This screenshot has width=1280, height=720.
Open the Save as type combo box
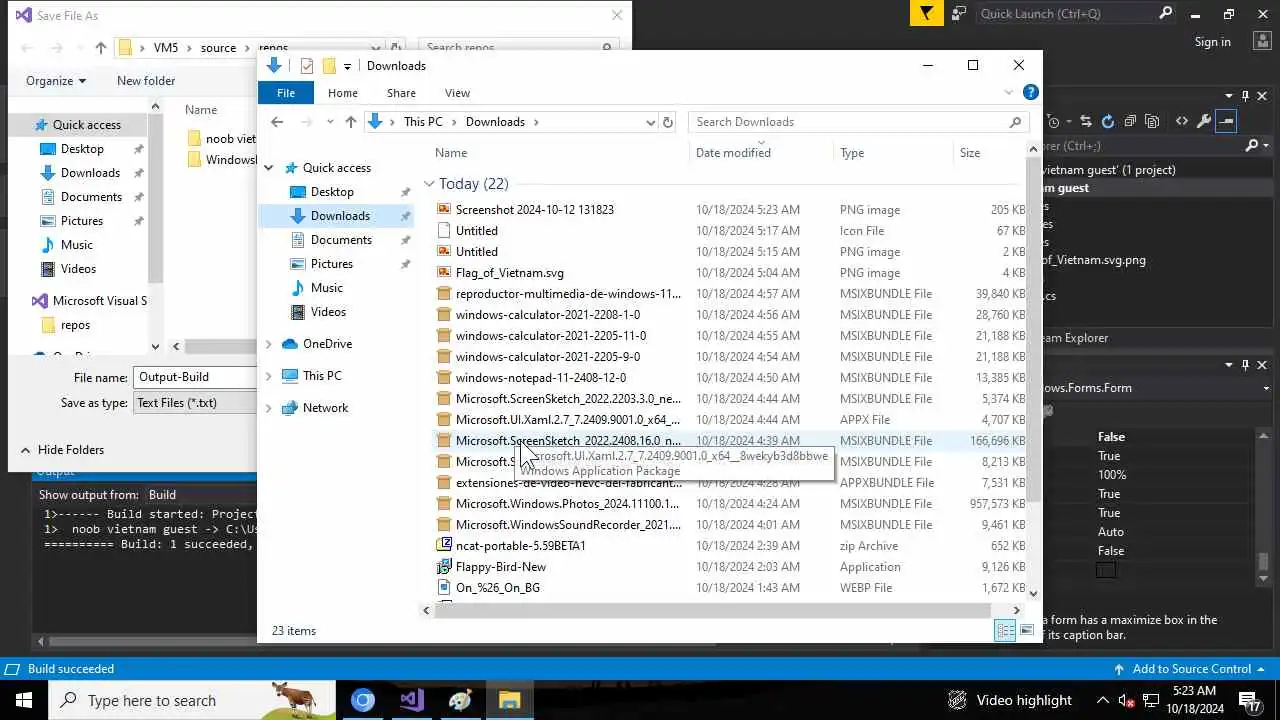(194, 403)
